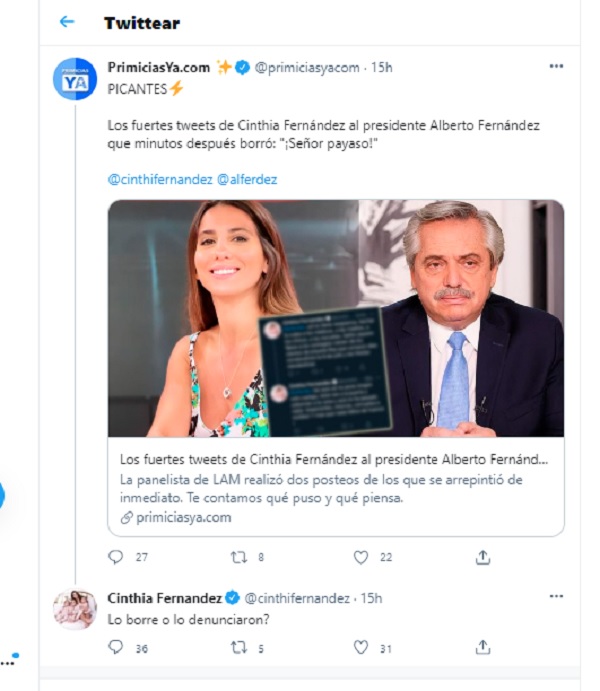Open more options on Cinthia's reply
Viewport: 600px width, 691px height.
coord(556,597)
